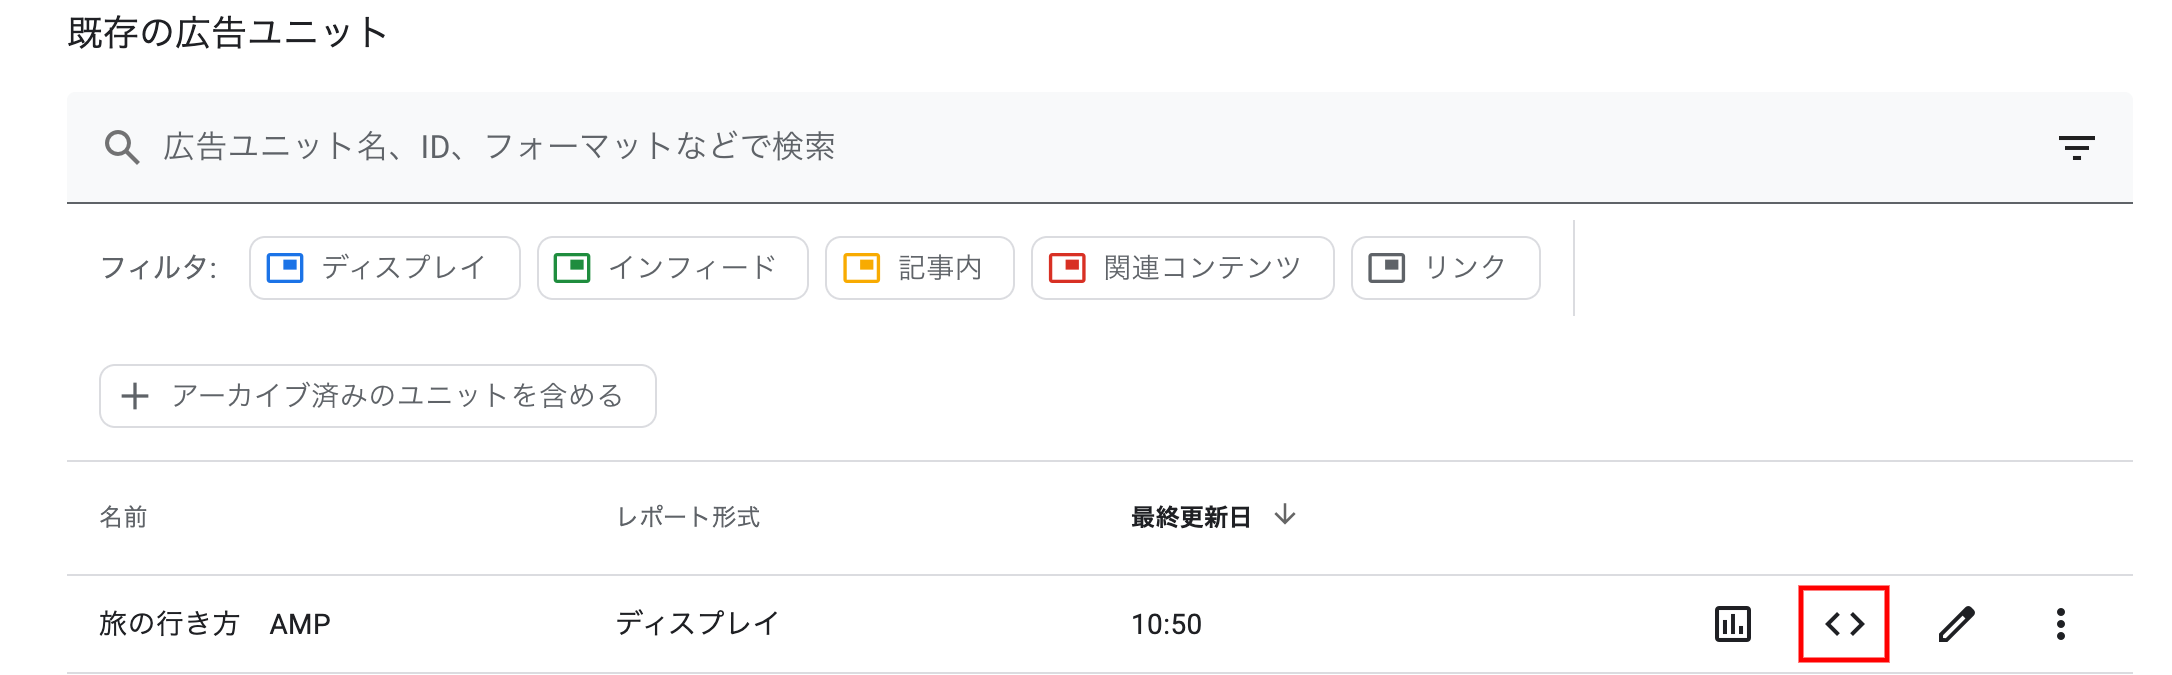This screenshot has width=2172, height=675.
Task: Focus the ad unit search field
Action: click(x=1000, y=148)
